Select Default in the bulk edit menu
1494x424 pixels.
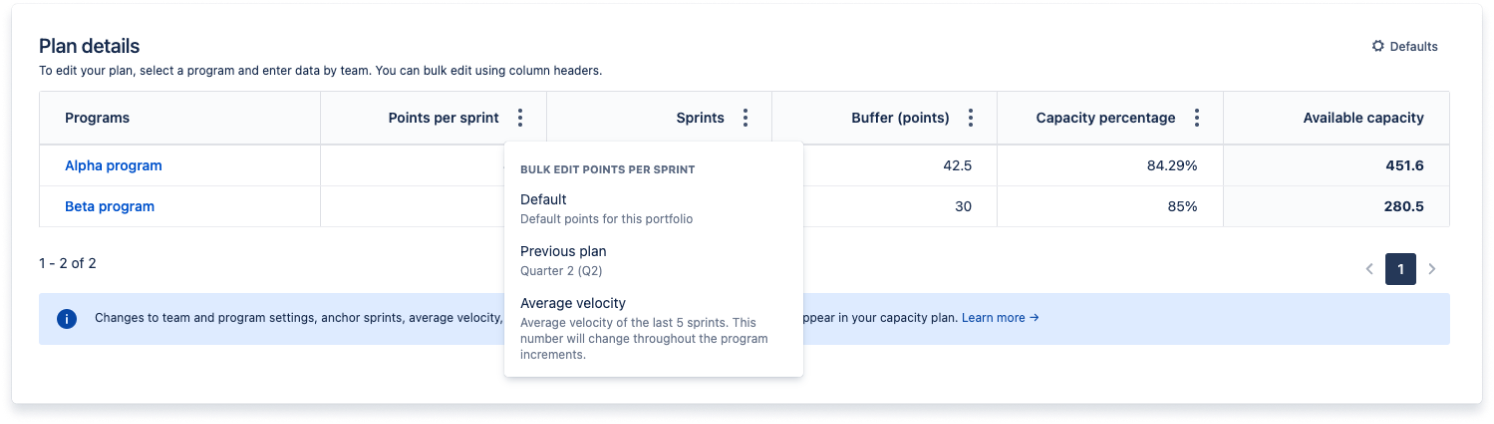click(x=654, y=209)
